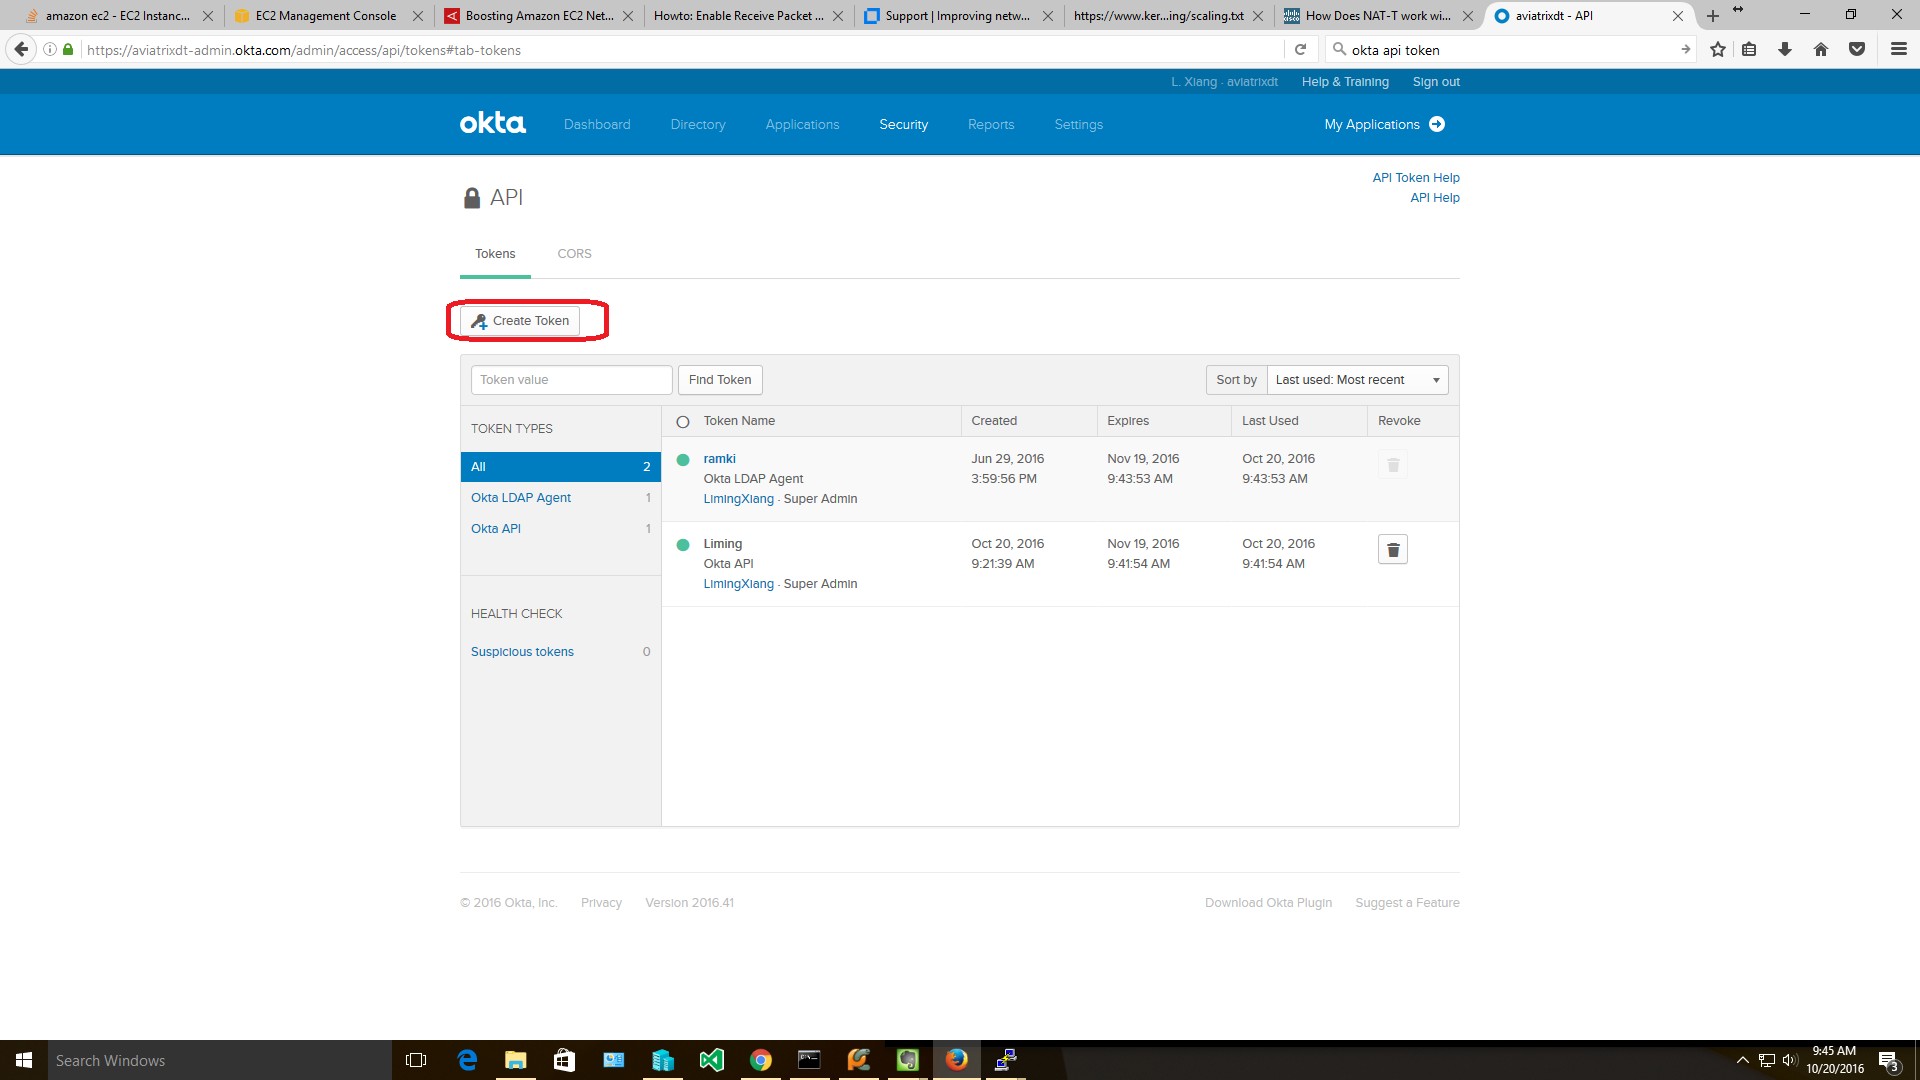Screen dimensions: 1920x1080
Task: Click the Token value search field
Action: tap(571, 380)
